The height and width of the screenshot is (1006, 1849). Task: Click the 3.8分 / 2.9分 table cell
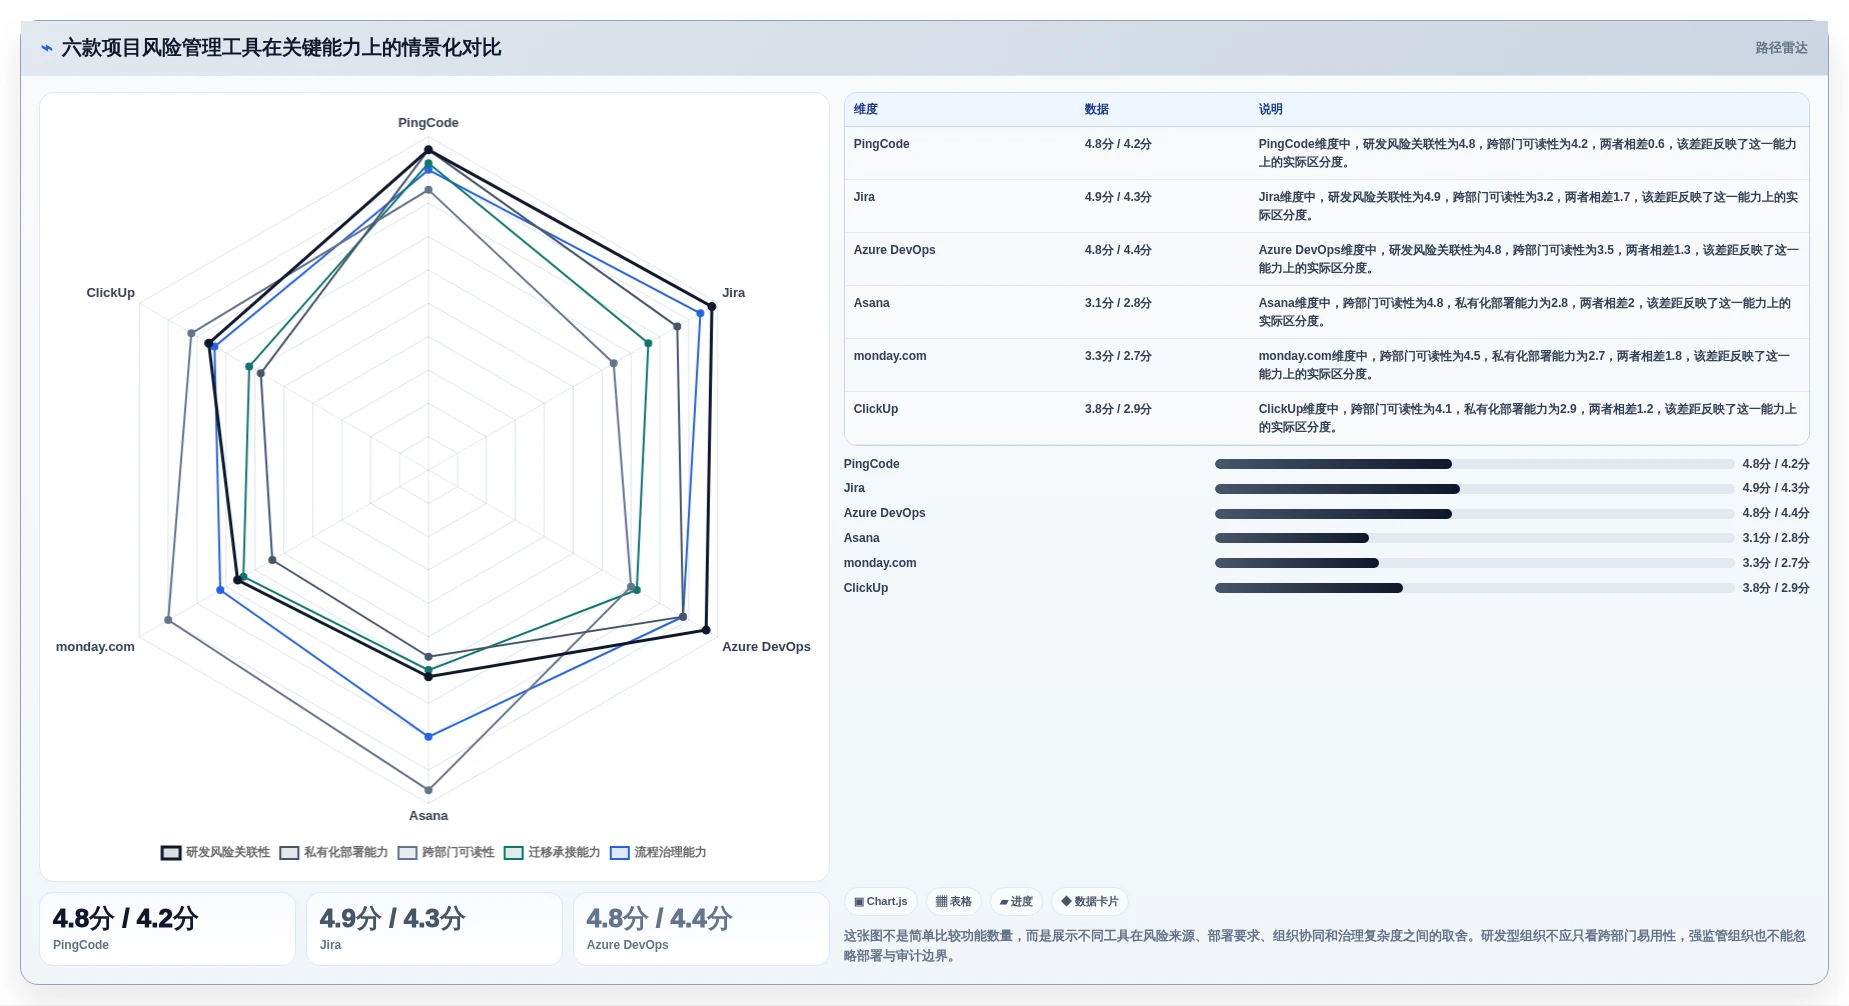pyautogui.click(x=1118, y=409)
